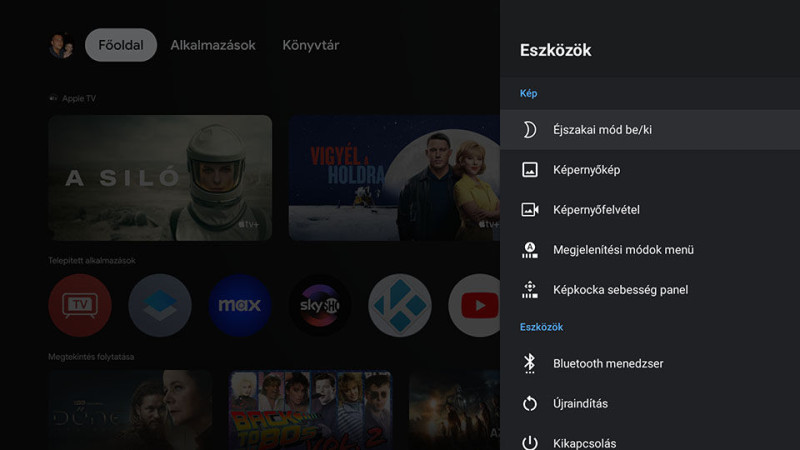Click the Bluetooth menedzser icon
The image size is (800, 450).
click(530, 364)
